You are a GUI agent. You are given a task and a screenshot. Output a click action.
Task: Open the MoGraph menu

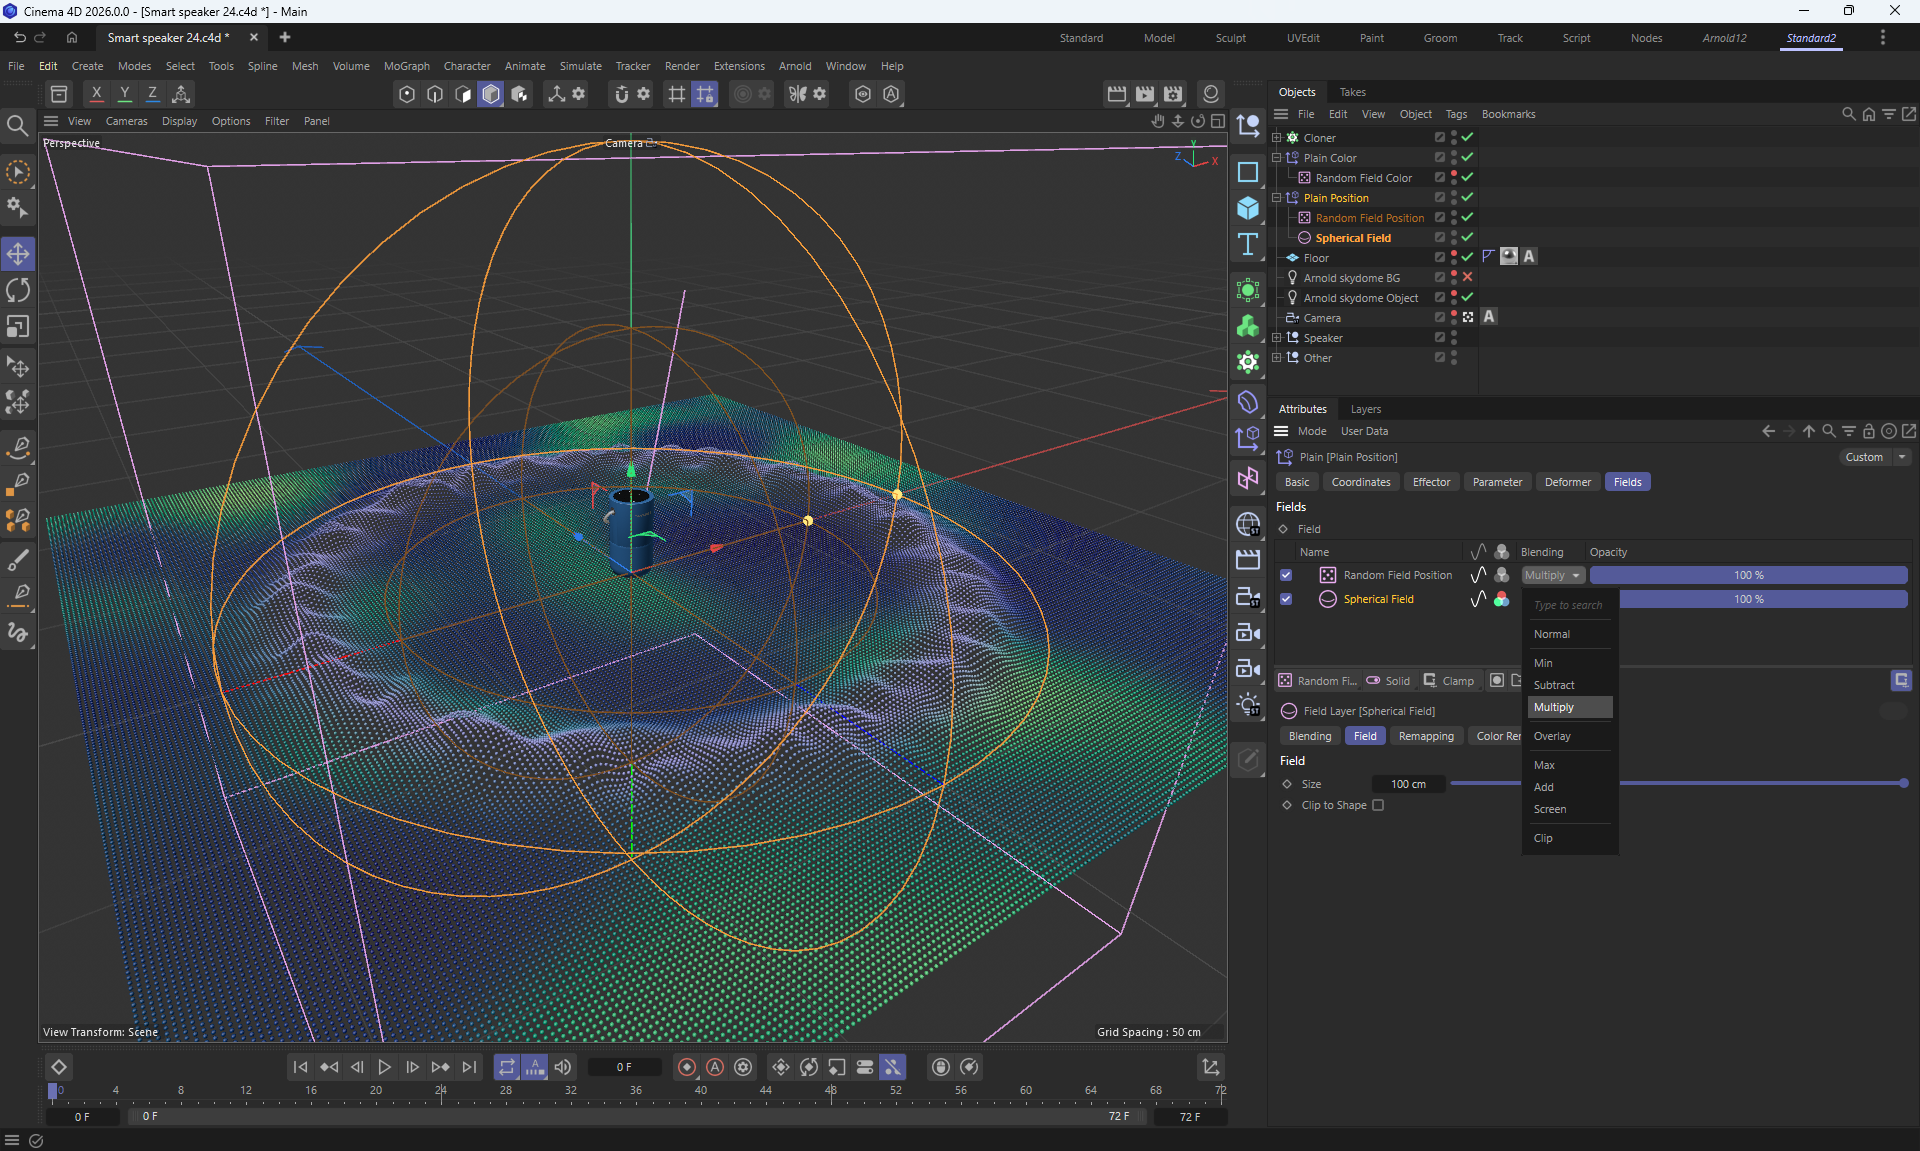coord(406,66)
